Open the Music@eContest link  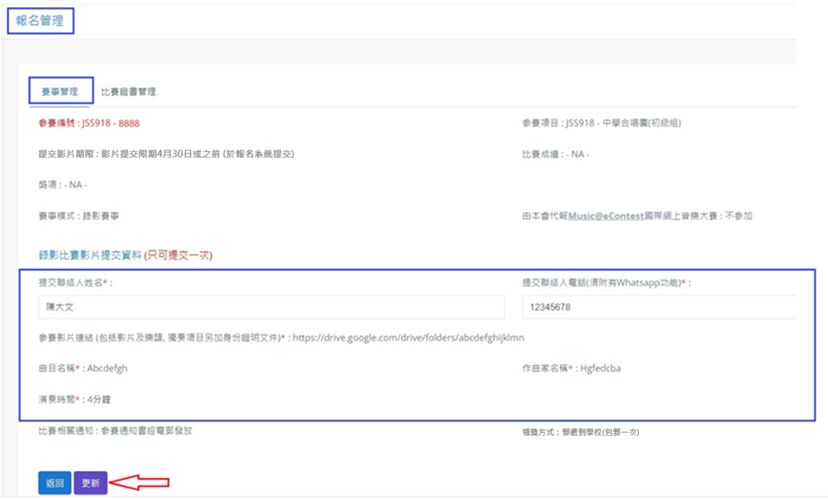(x=606, y=216)
